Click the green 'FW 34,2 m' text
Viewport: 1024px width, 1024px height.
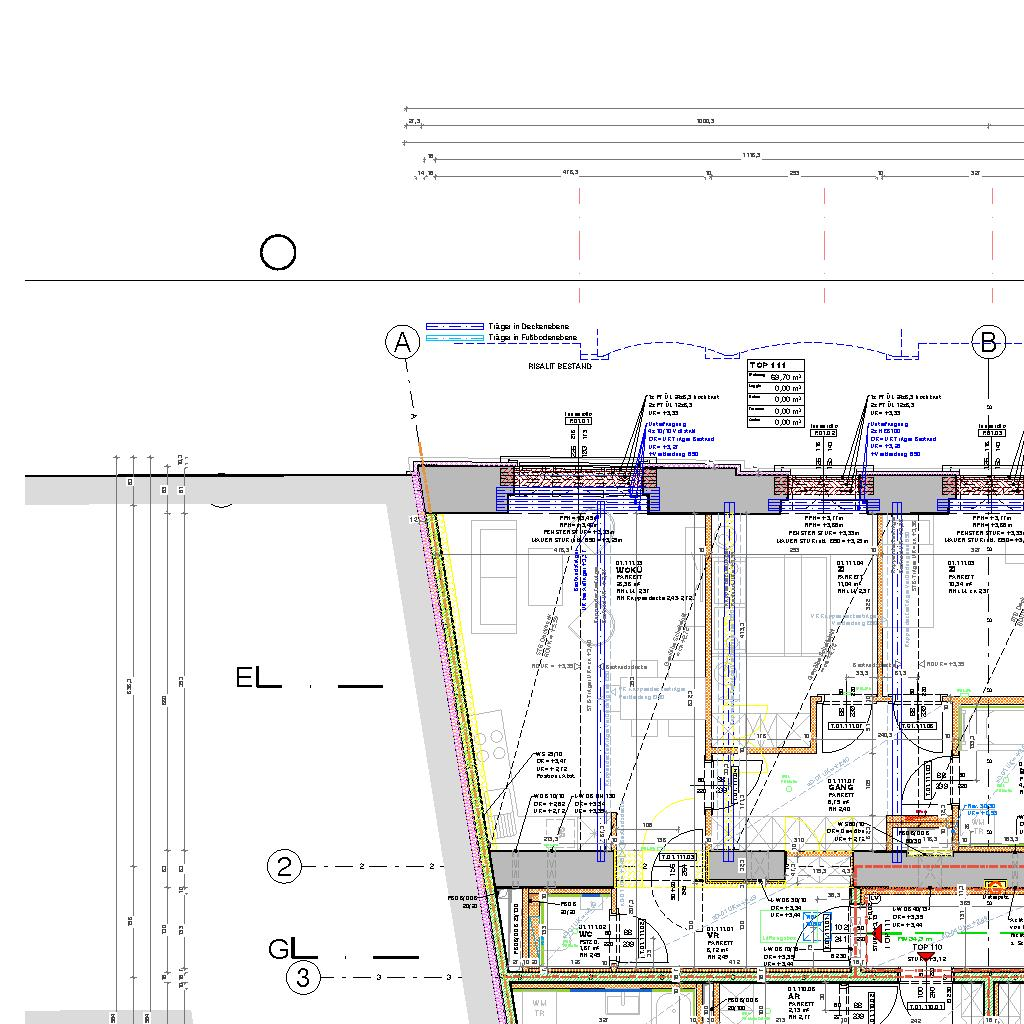(x=915, y=938)
